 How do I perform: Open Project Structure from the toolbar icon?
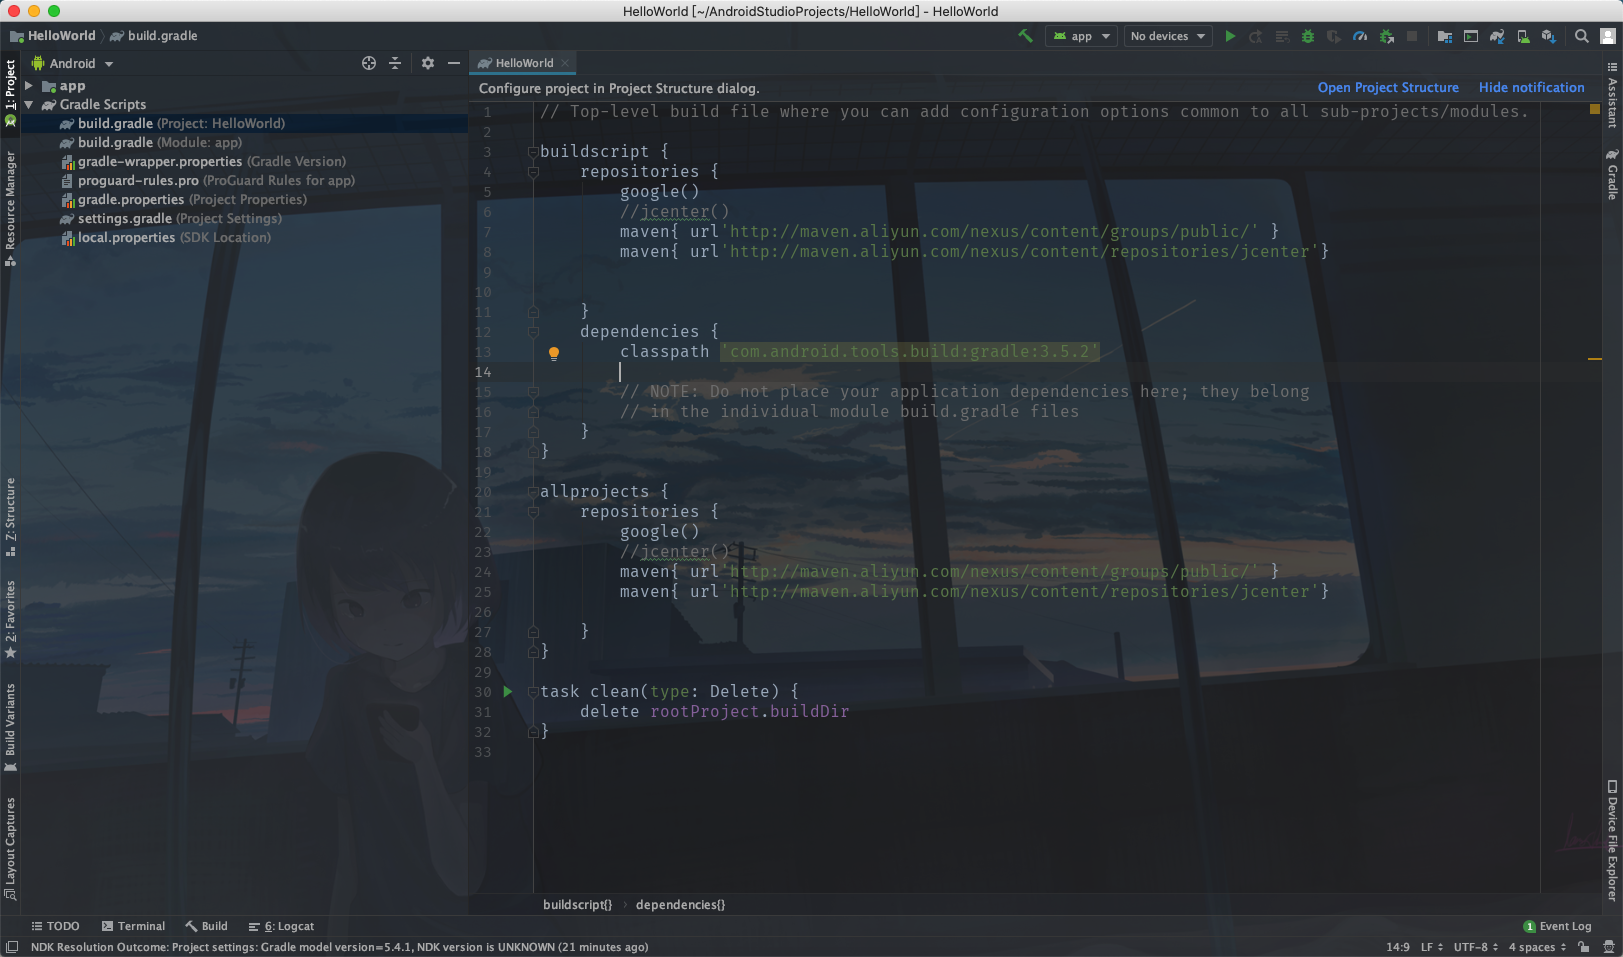click(1444, 36)
